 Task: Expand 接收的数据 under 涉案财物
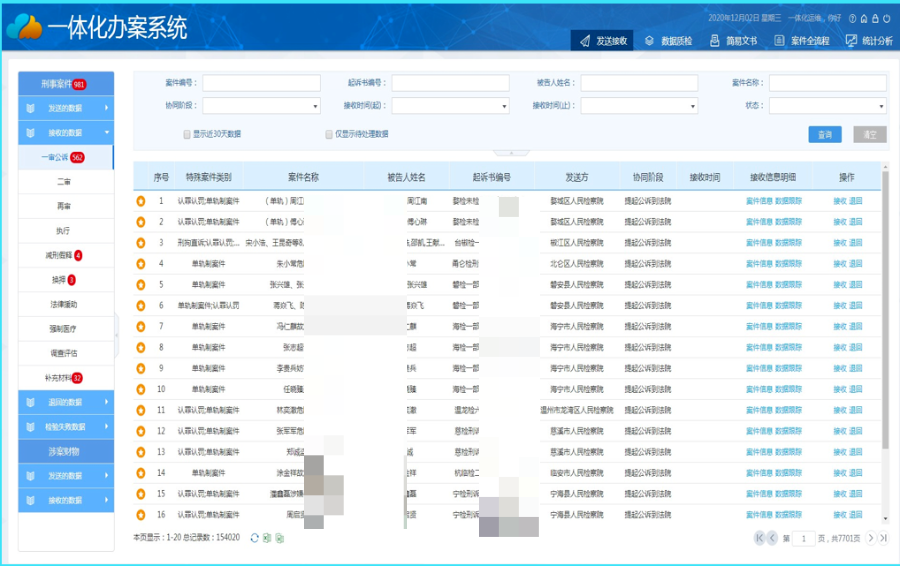pyautogui.click(x=66, y=501)
